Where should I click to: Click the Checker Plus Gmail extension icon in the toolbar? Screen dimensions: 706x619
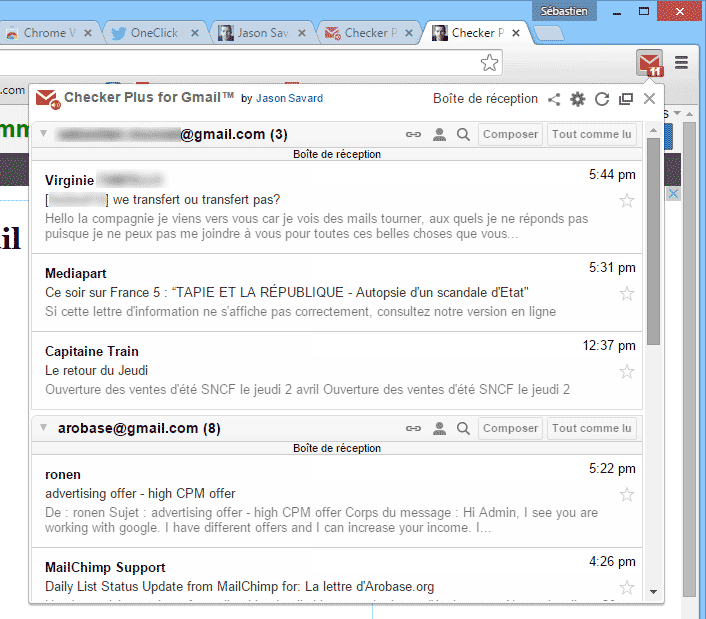(649, 63)
